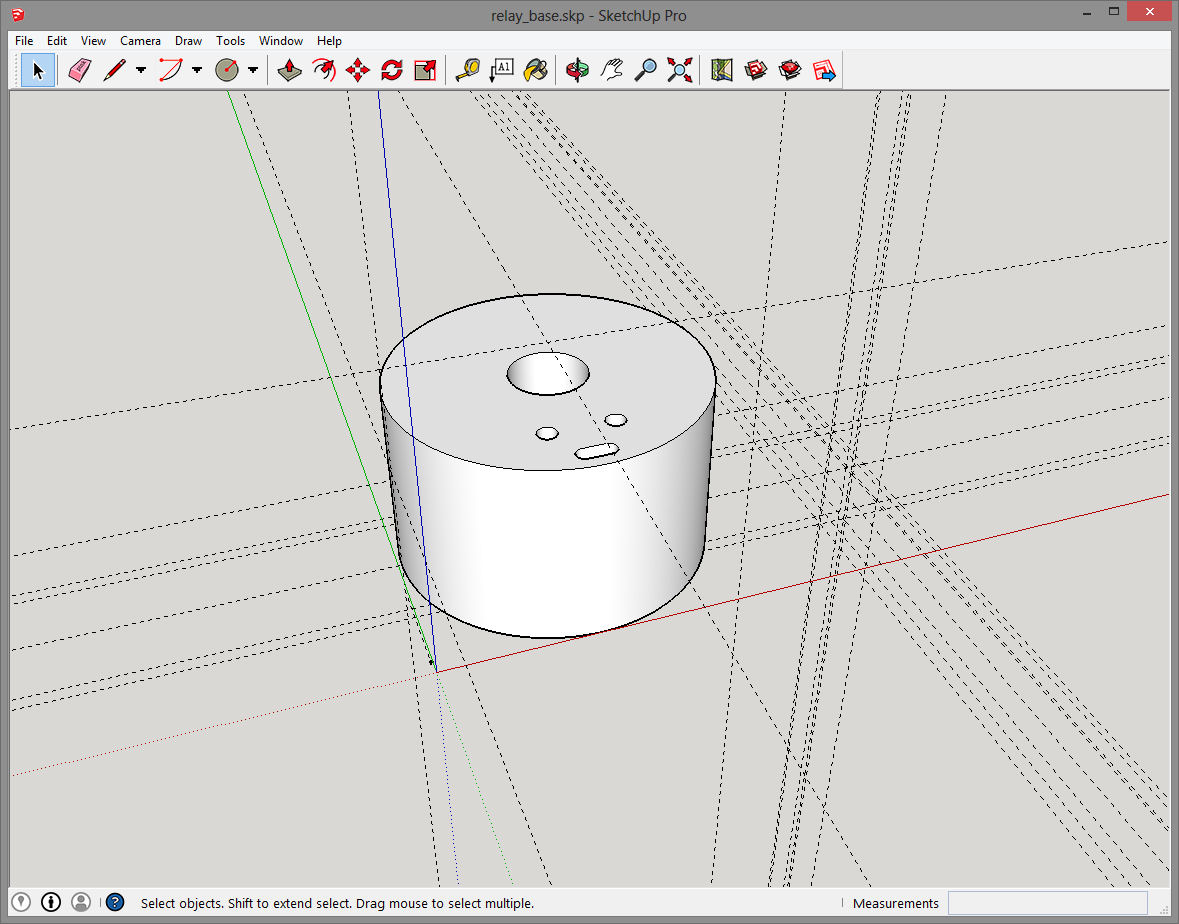Open the Tools menu

point(230,41)
